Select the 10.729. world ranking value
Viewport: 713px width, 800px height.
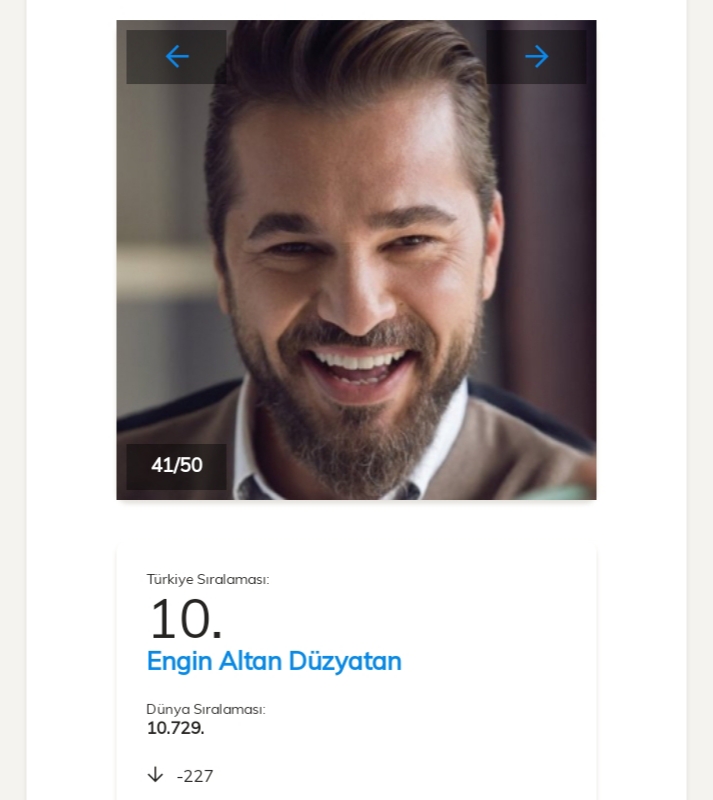[x=175, y=728]
